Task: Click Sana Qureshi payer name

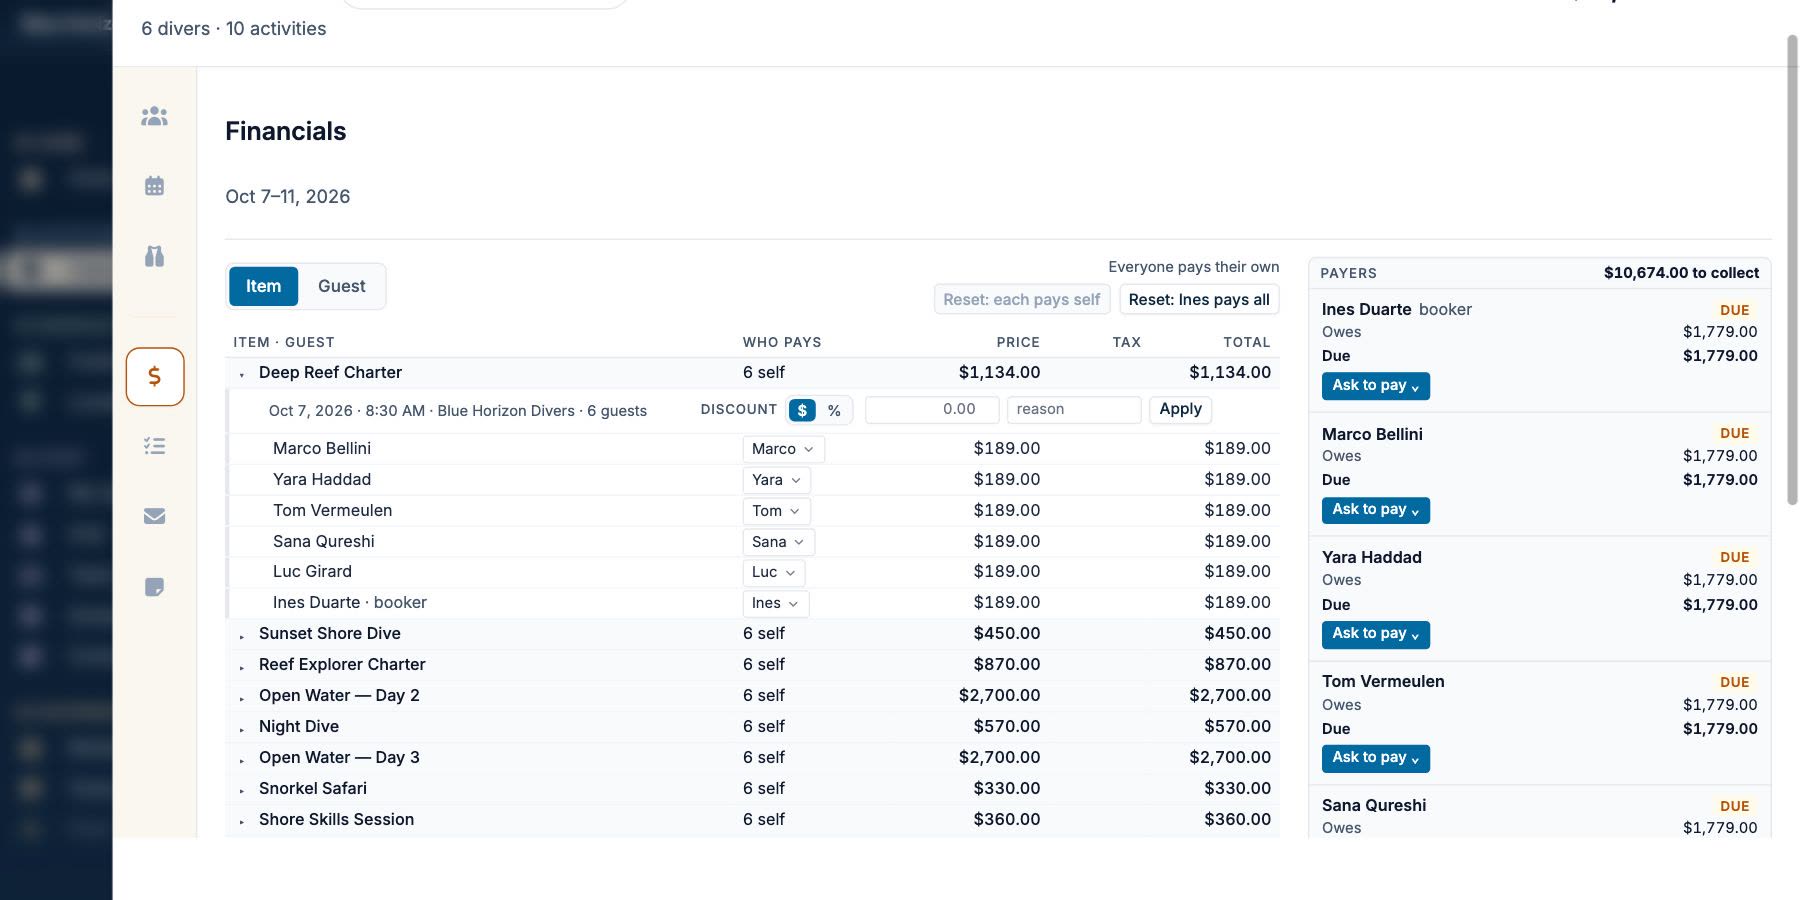Action: tap(1374, 806)
